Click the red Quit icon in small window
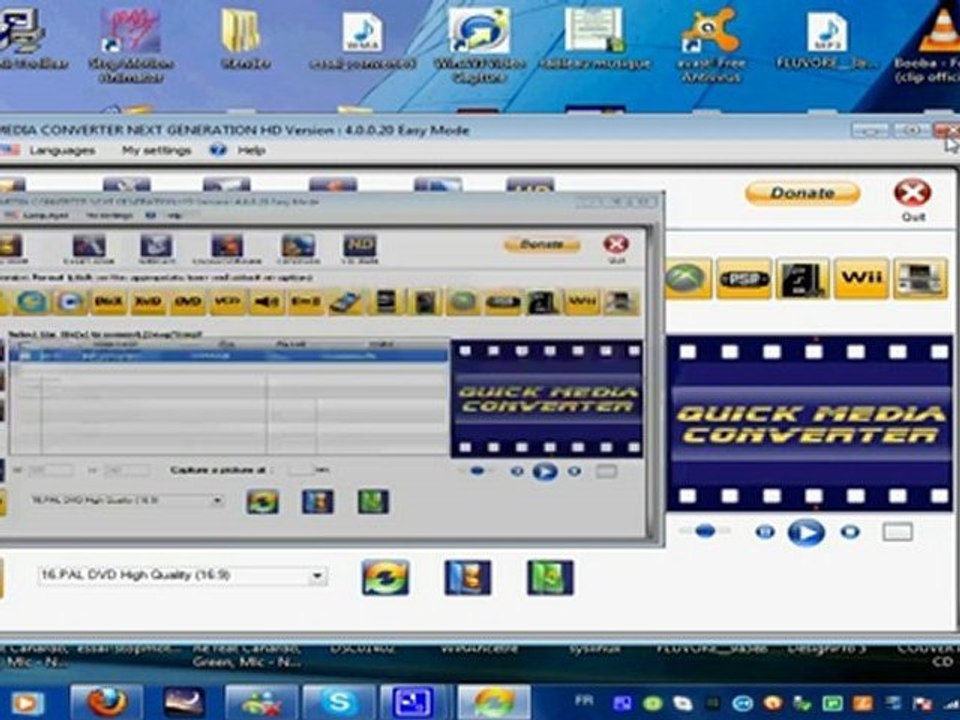Viewport: 960px width, 720px height. (x=616, y=244)
